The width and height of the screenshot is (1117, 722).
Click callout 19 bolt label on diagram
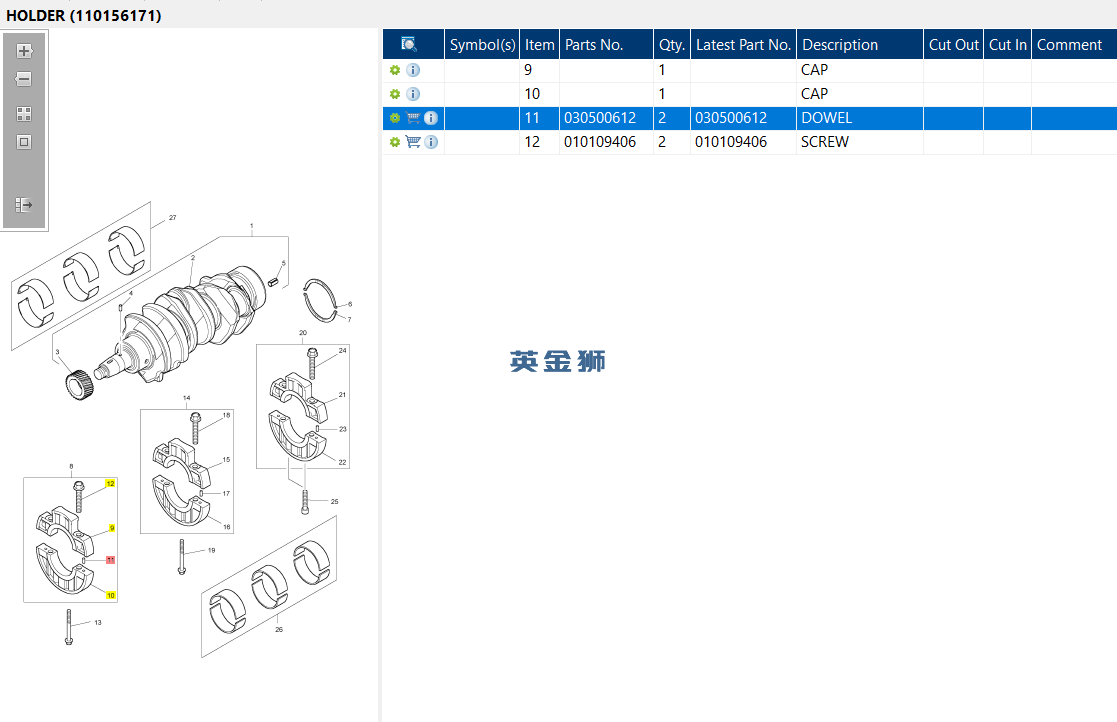click(x=212, y=550)
